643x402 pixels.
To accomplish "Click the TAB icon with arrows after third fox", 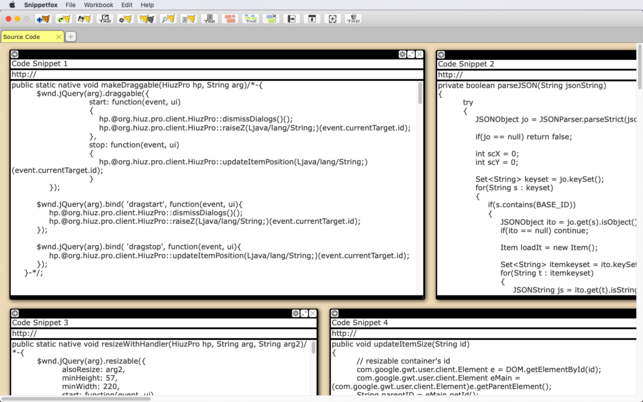I will (105, 19).
